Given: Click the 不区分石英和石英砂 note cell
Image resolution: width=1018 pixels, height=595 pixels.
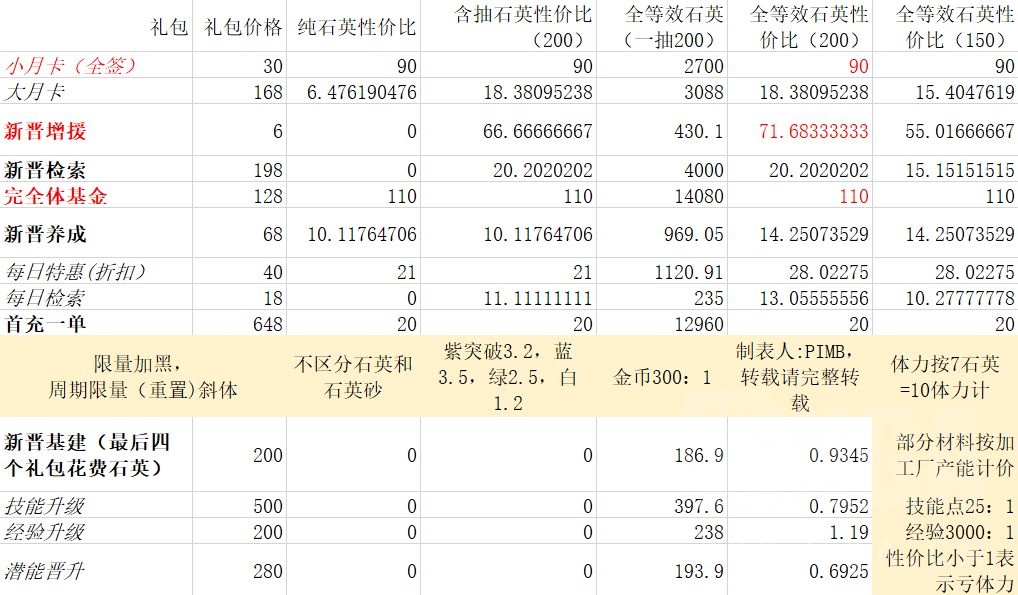Looking at the screenshot, I should coord(354,376).
